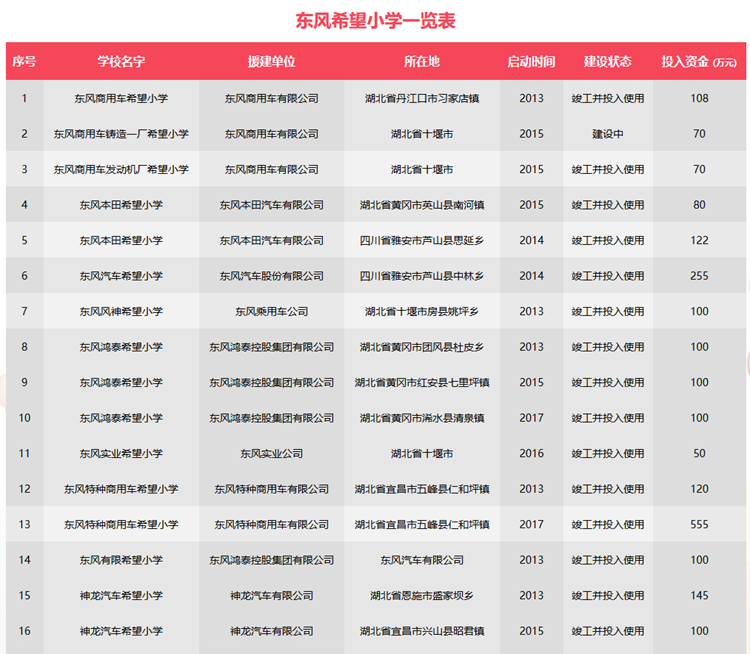Click location 湖北省丹江口市习家店镇
Screen dimensions: 750x654
click(422, 99)
